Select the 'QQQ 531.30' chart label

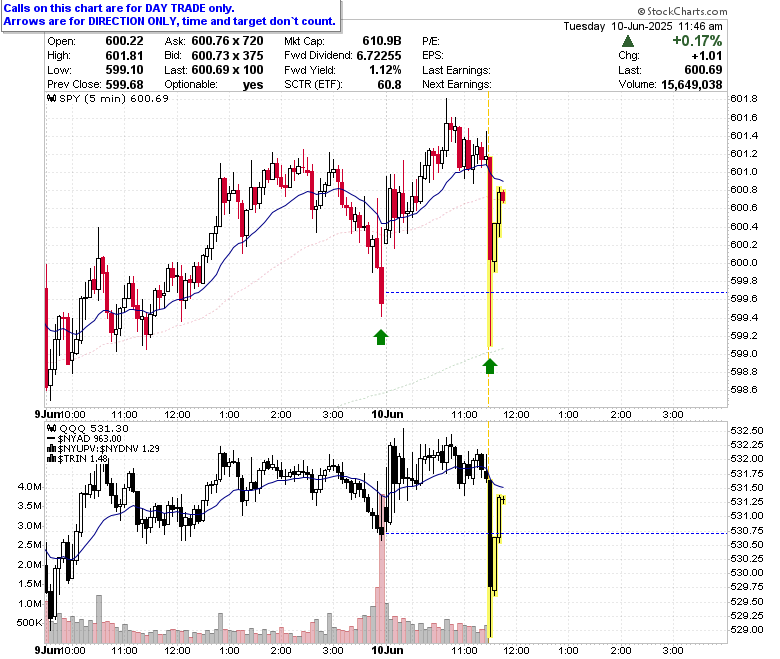[94, 428]
